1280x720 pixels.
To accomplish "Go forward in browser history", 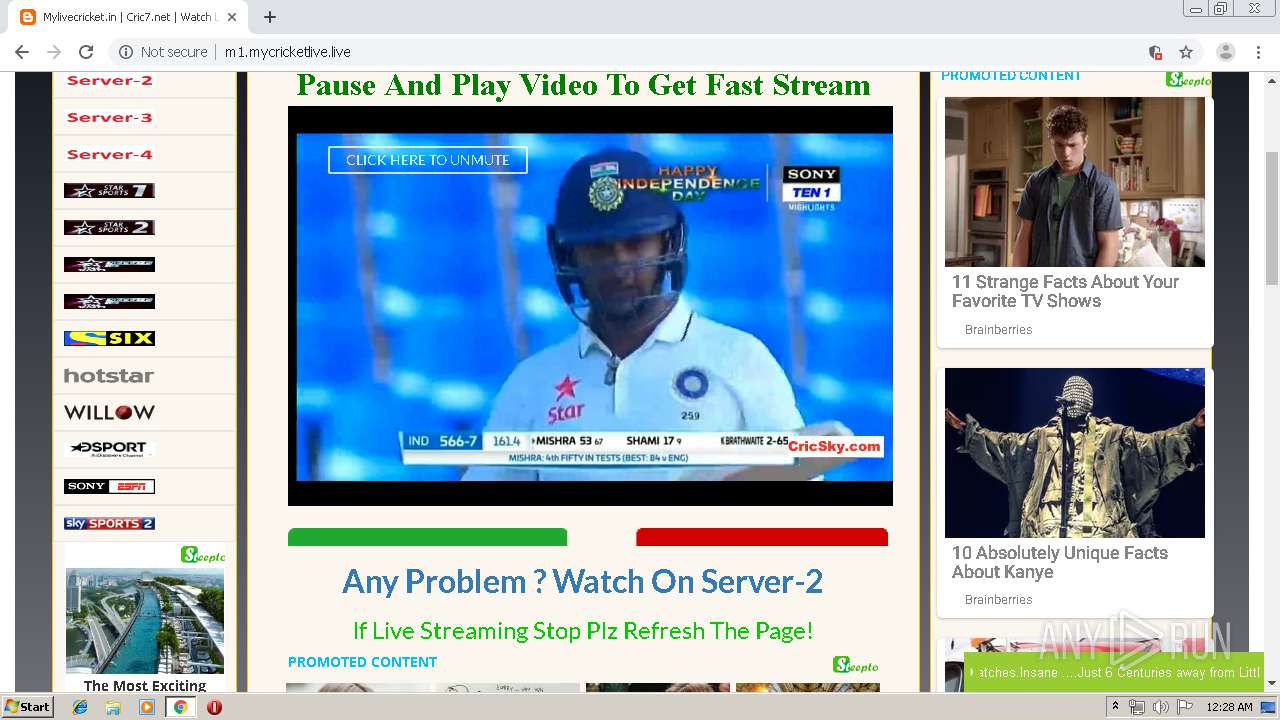I will pos(54,52).
